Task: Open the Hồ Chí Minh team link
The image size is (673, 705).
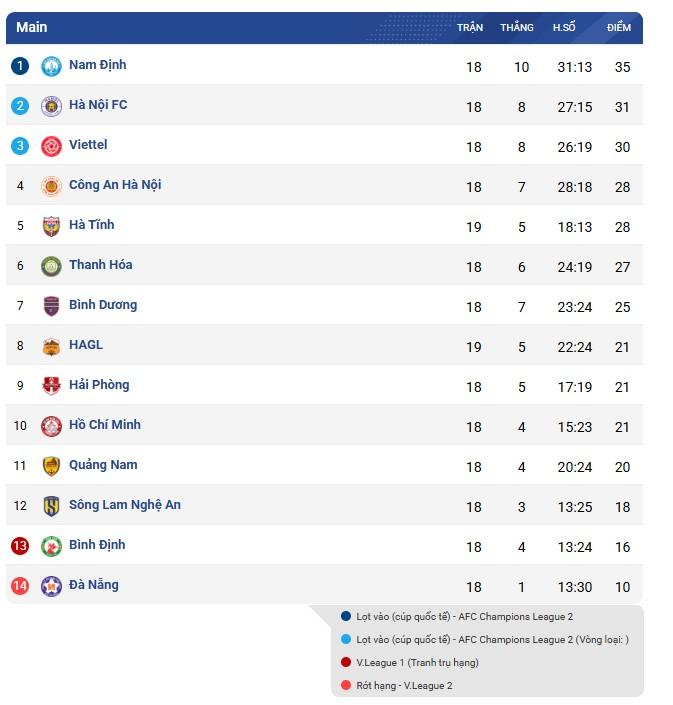Action: 105,425
